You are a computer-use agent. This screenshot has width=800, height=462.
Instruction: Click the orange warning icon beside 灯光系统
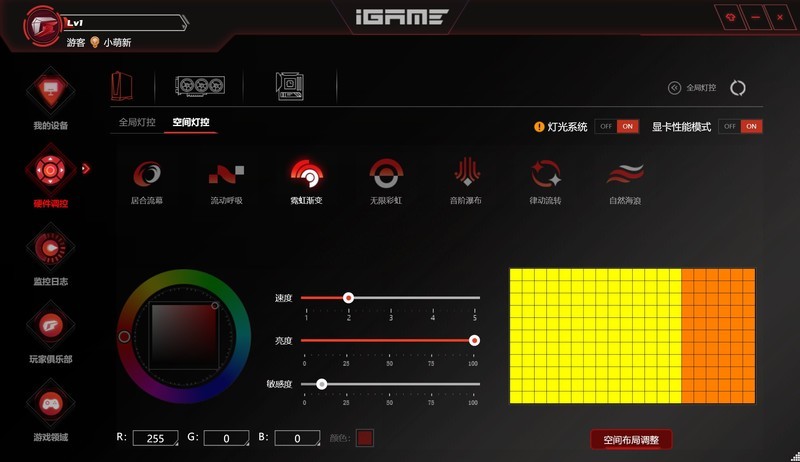pos(539,126)
